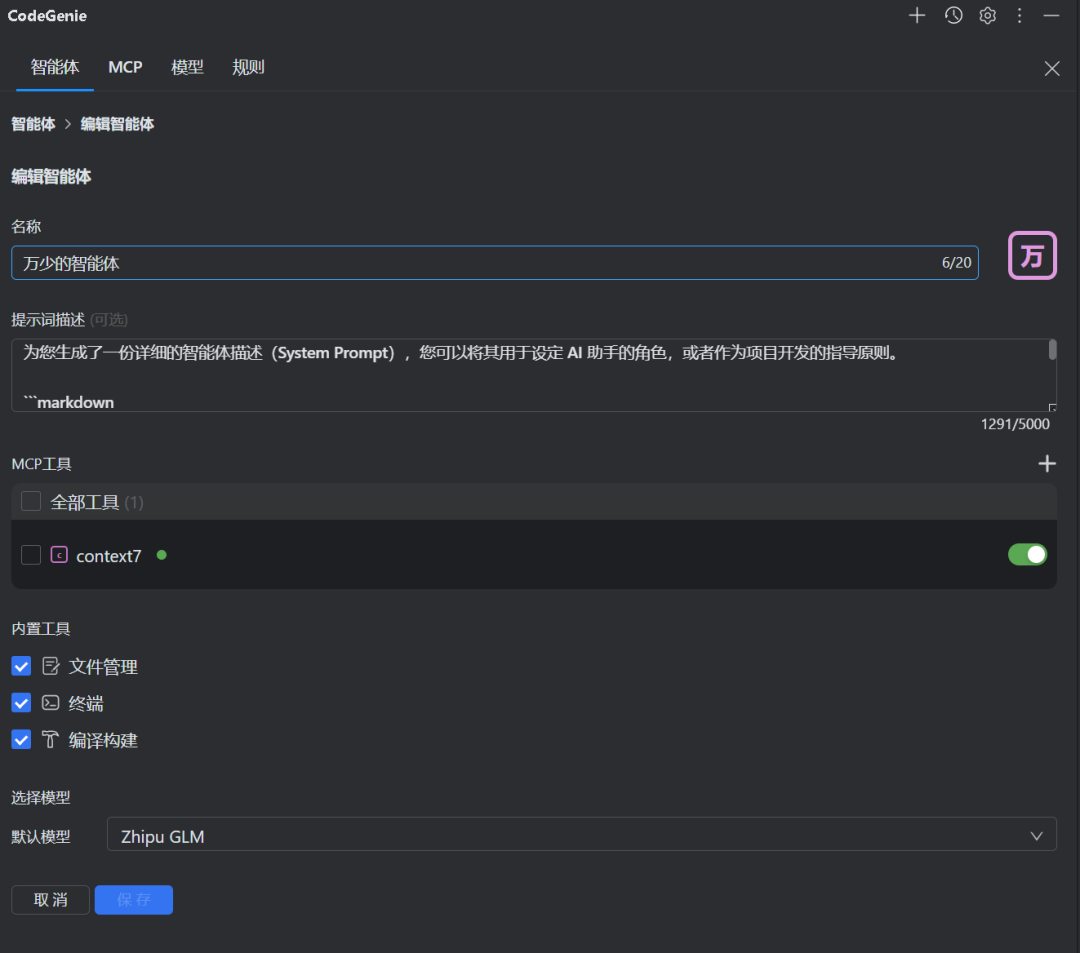Click the context7 server icon

point(59,555)
